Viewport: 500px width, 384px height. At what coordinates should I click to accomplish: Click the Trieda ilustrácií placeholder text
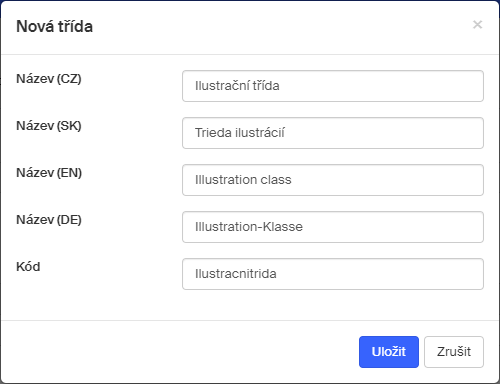tap(240, 133)
